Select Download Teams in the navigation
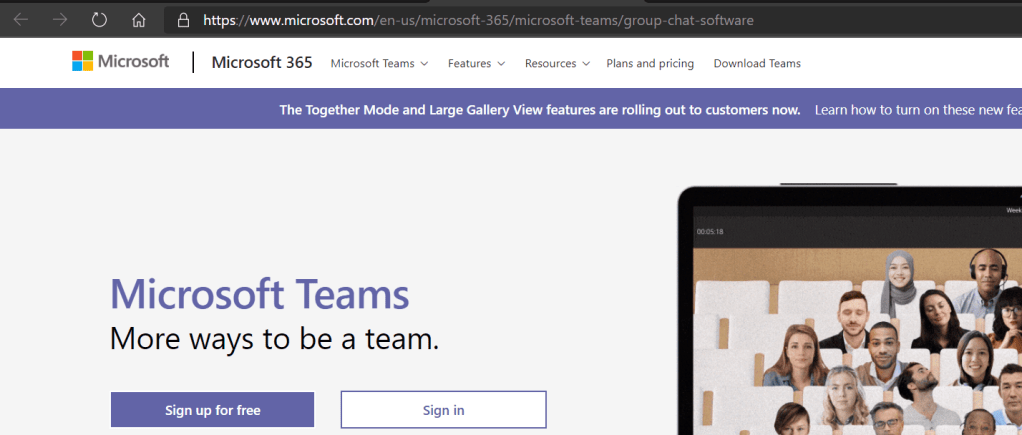Screen dimensions: 1022x435 [x=757, y=63]
